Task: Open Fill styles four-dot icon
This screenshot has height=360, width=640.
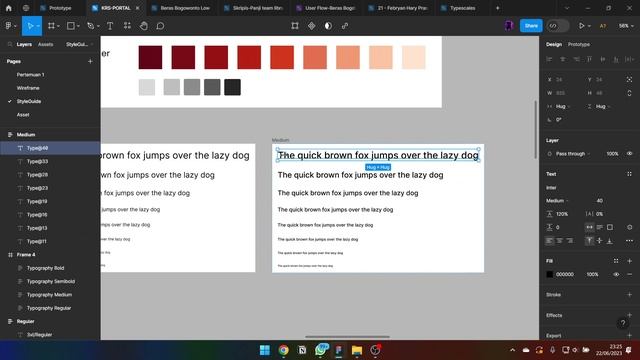Action: (616, 261)
